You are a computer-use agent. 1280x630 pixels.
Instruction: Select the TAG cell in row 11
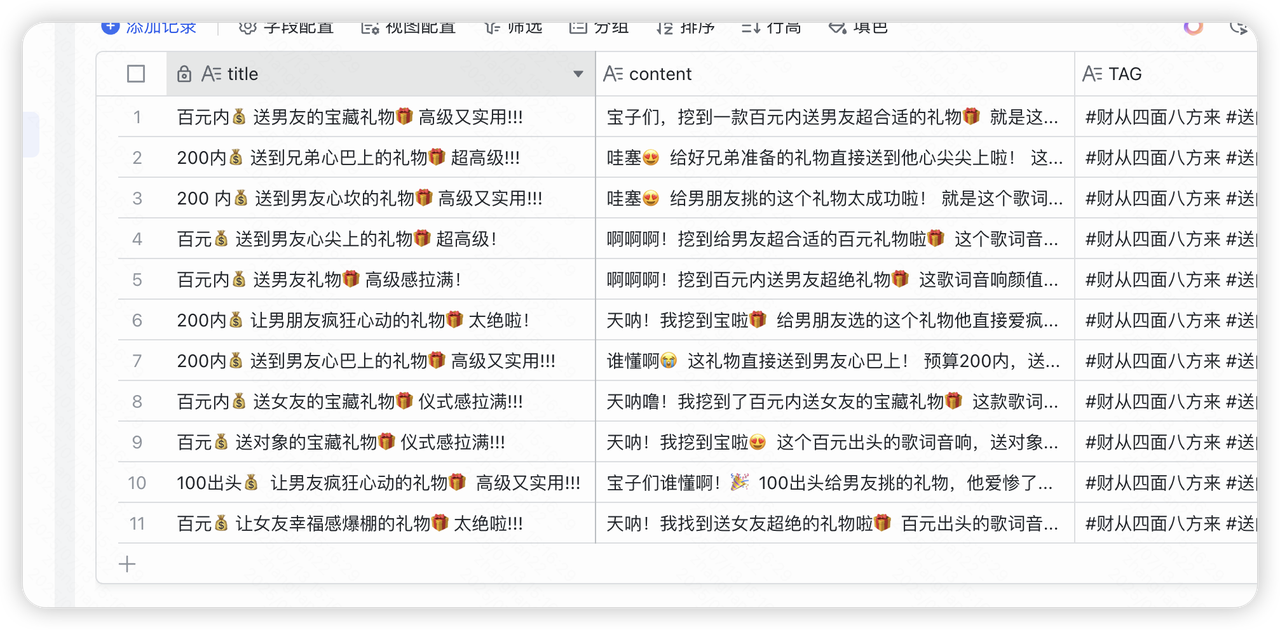coord(1166,524)
